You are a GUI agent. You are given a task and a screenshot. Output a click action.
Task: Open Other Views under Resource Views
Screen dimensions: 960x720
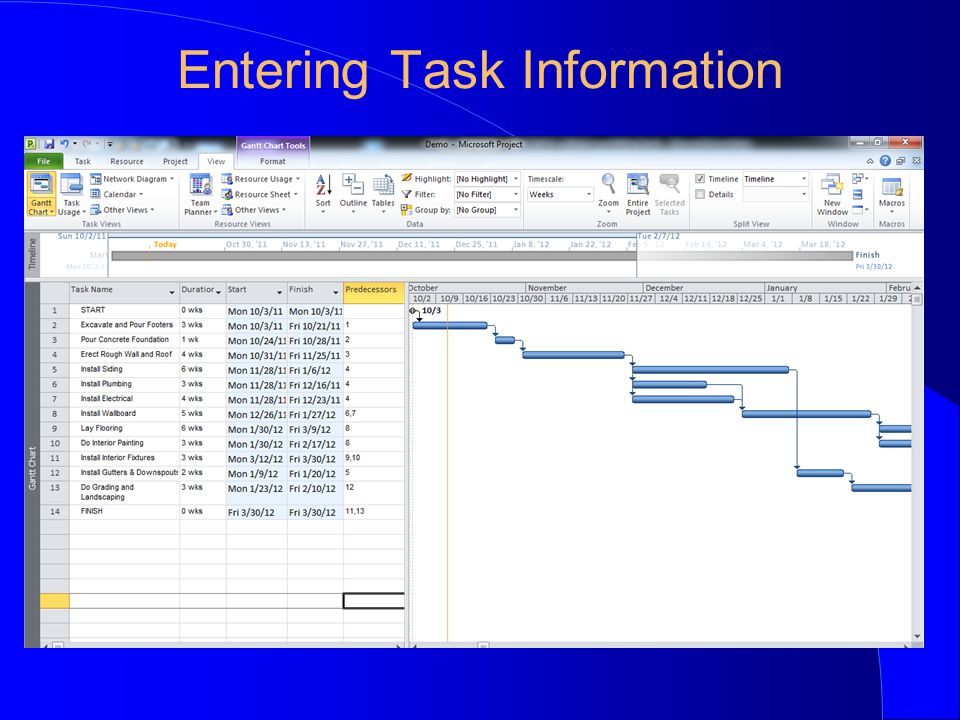[x=254, y=209]
